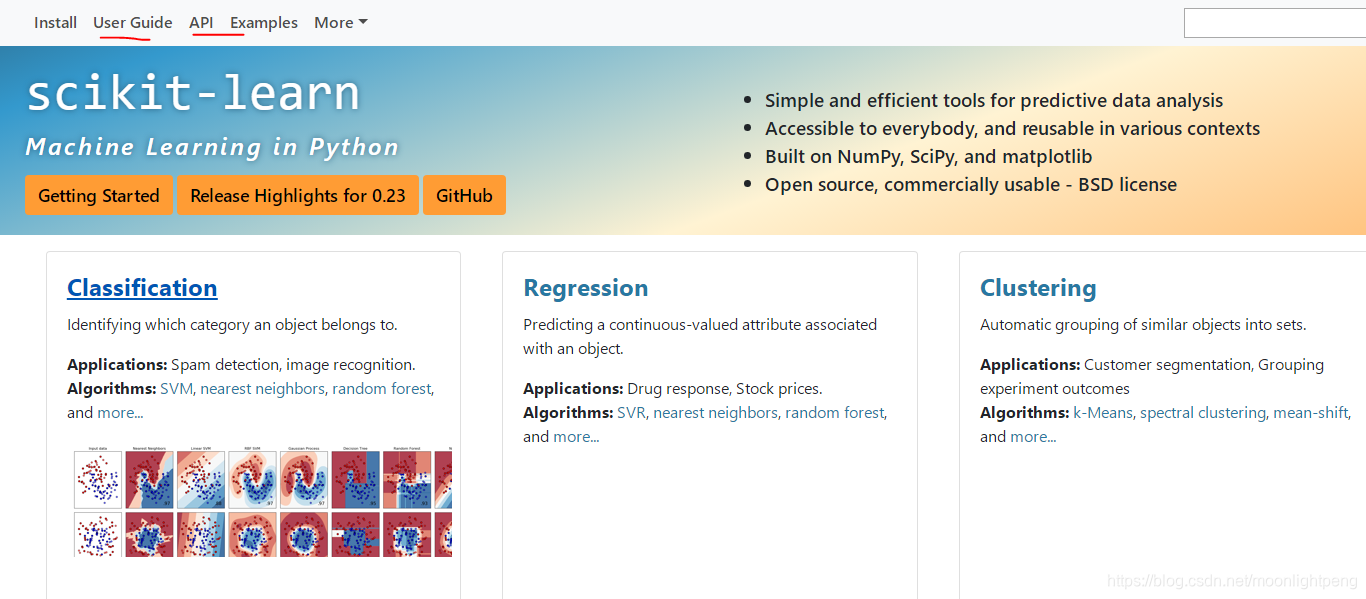Follow the SVM link under Classification
Viewport: 1366px width, 599px height.
click(x=177, y=388)
